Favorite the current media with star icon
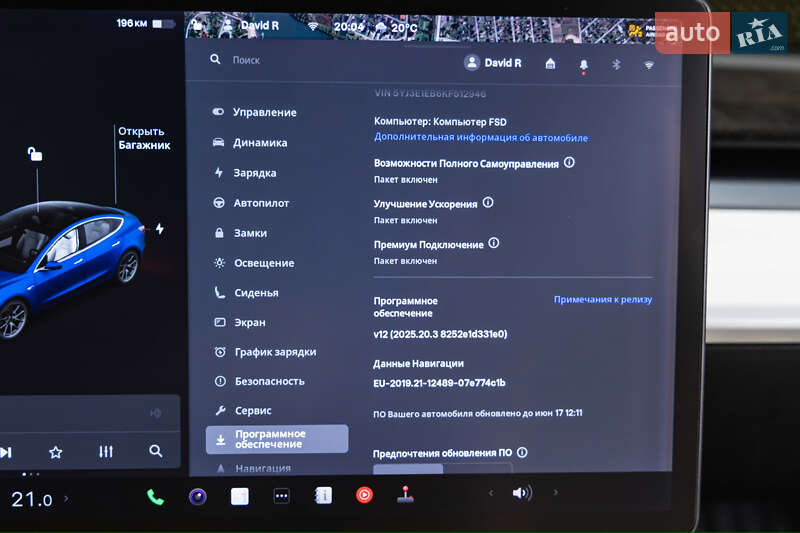The image size is (800, 533). [x=56, y=452]
